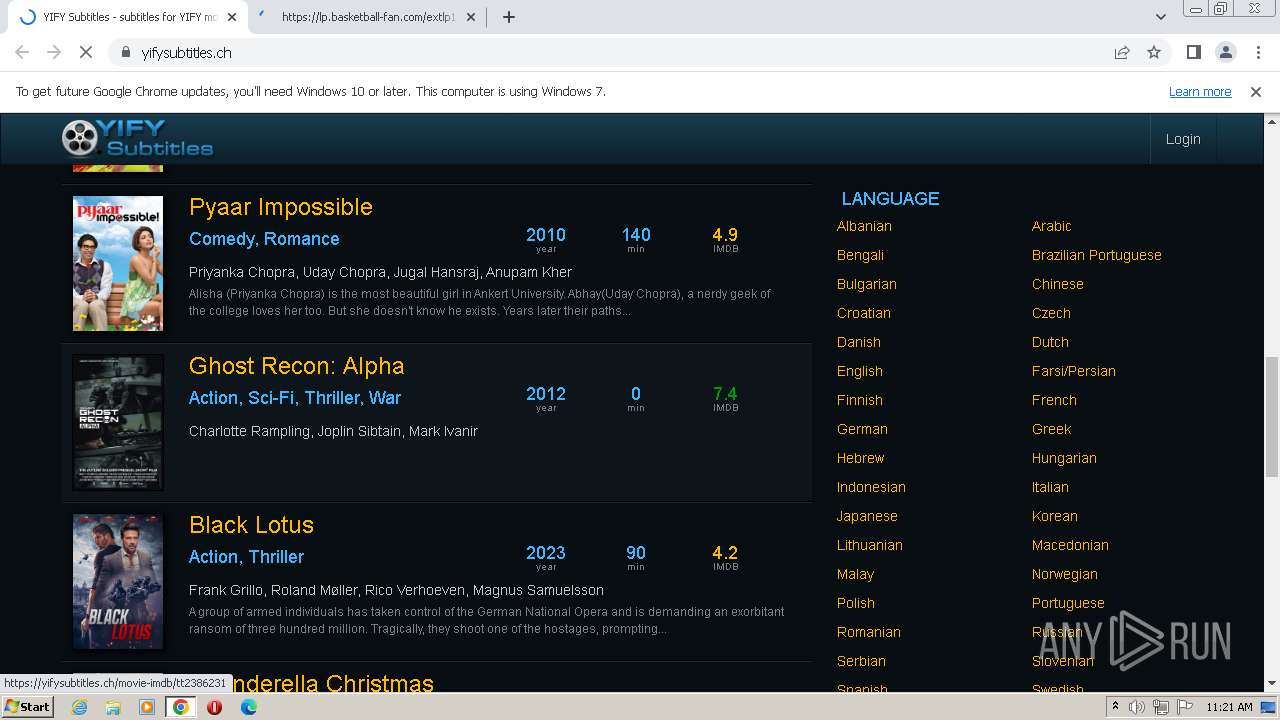
Task: Select the English language
Action: pos(860,371)
